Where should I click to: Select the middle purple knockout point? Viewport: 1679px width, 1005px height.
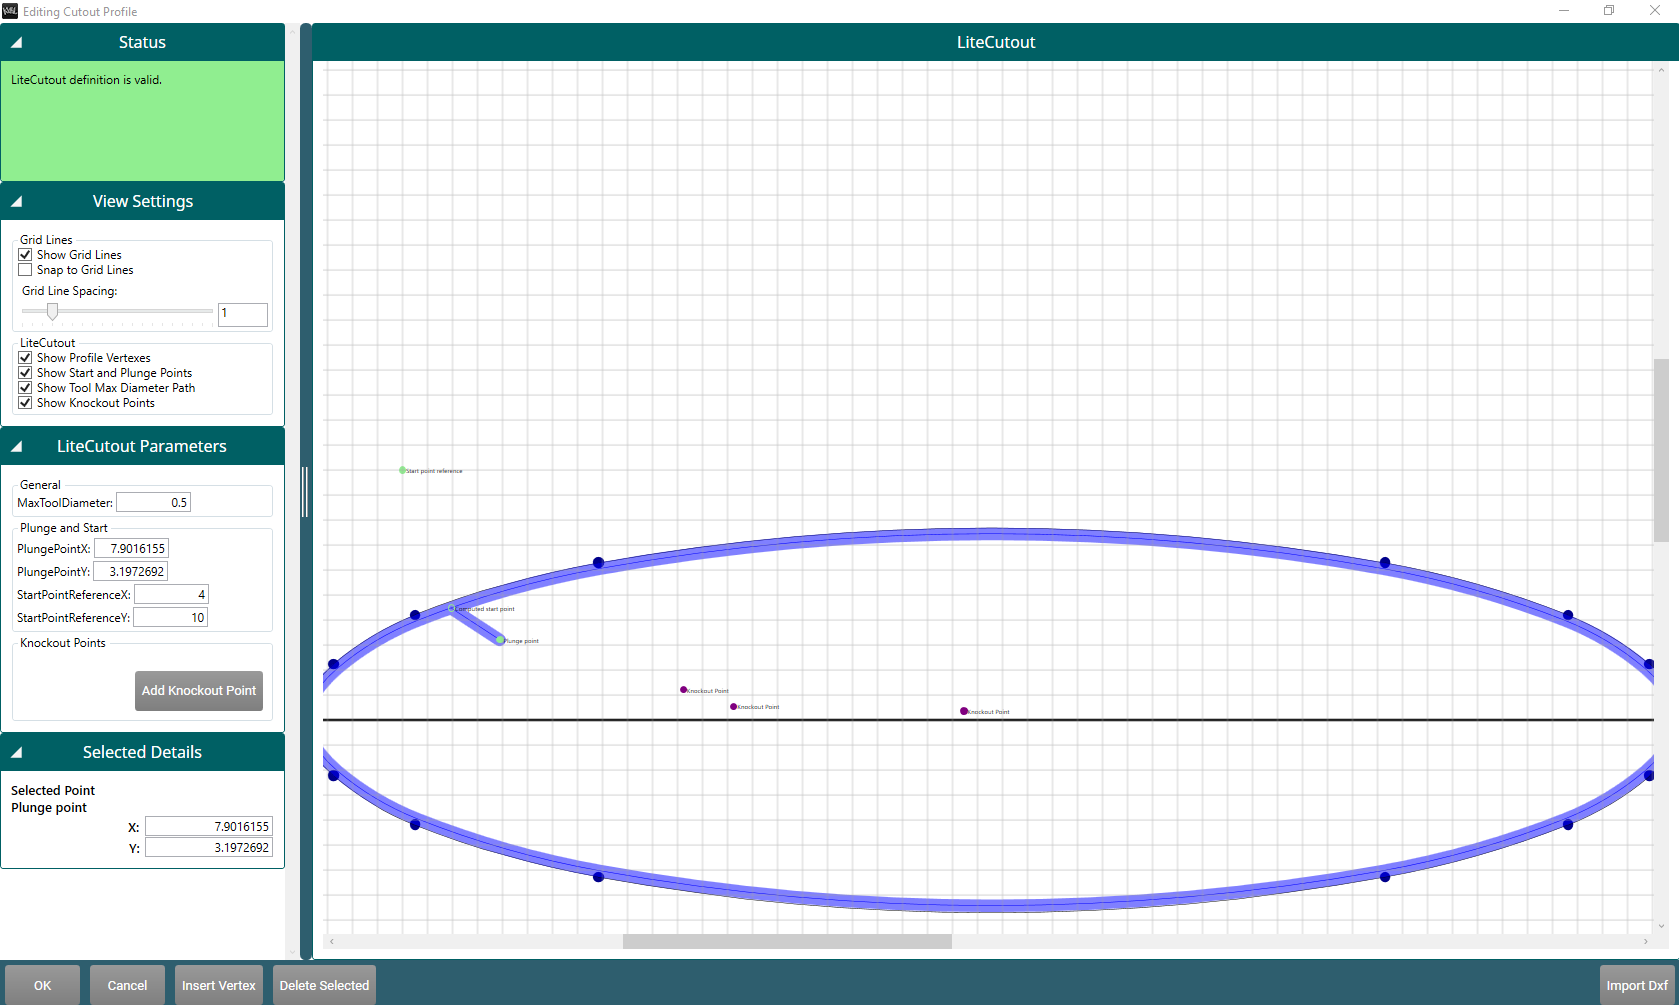coord(734,706)
